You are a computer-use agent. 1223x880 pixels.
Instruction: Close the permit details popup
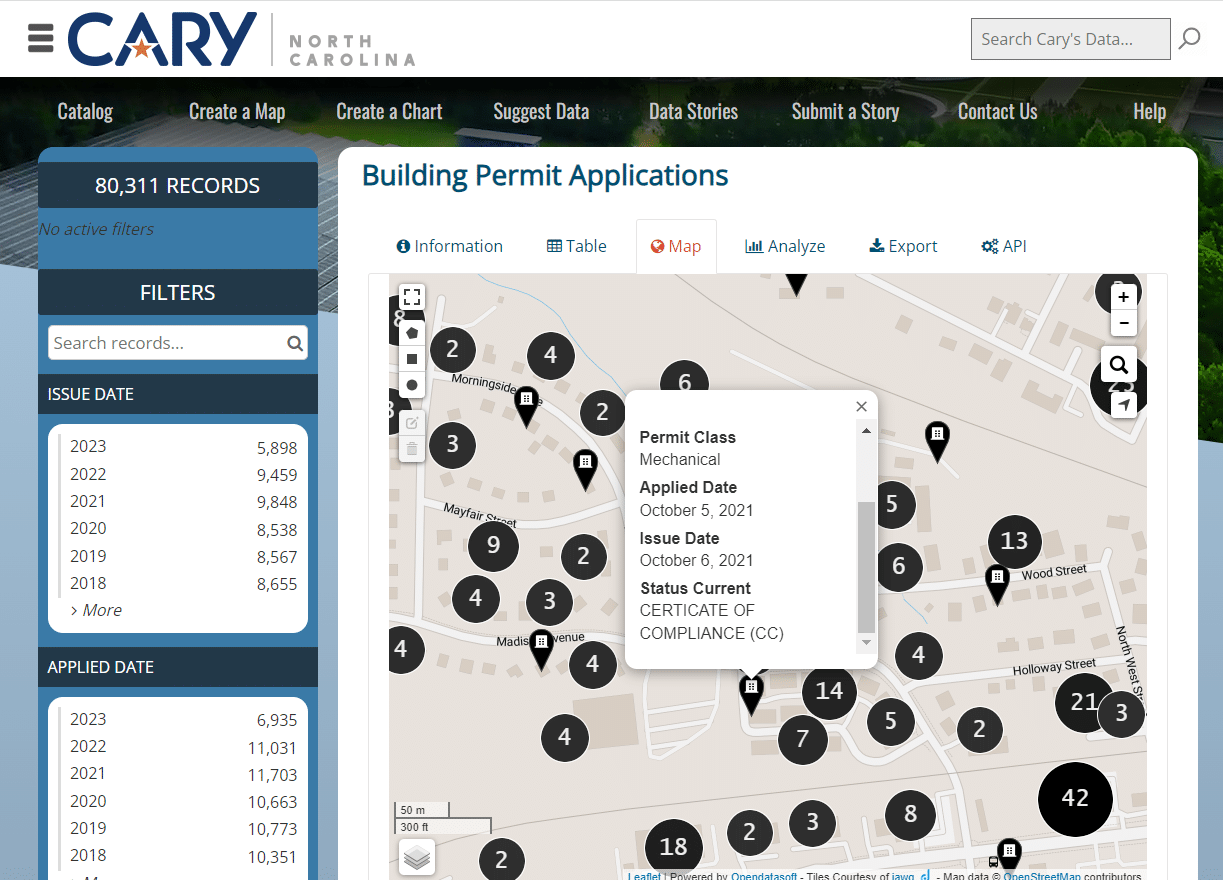point(861,406)
